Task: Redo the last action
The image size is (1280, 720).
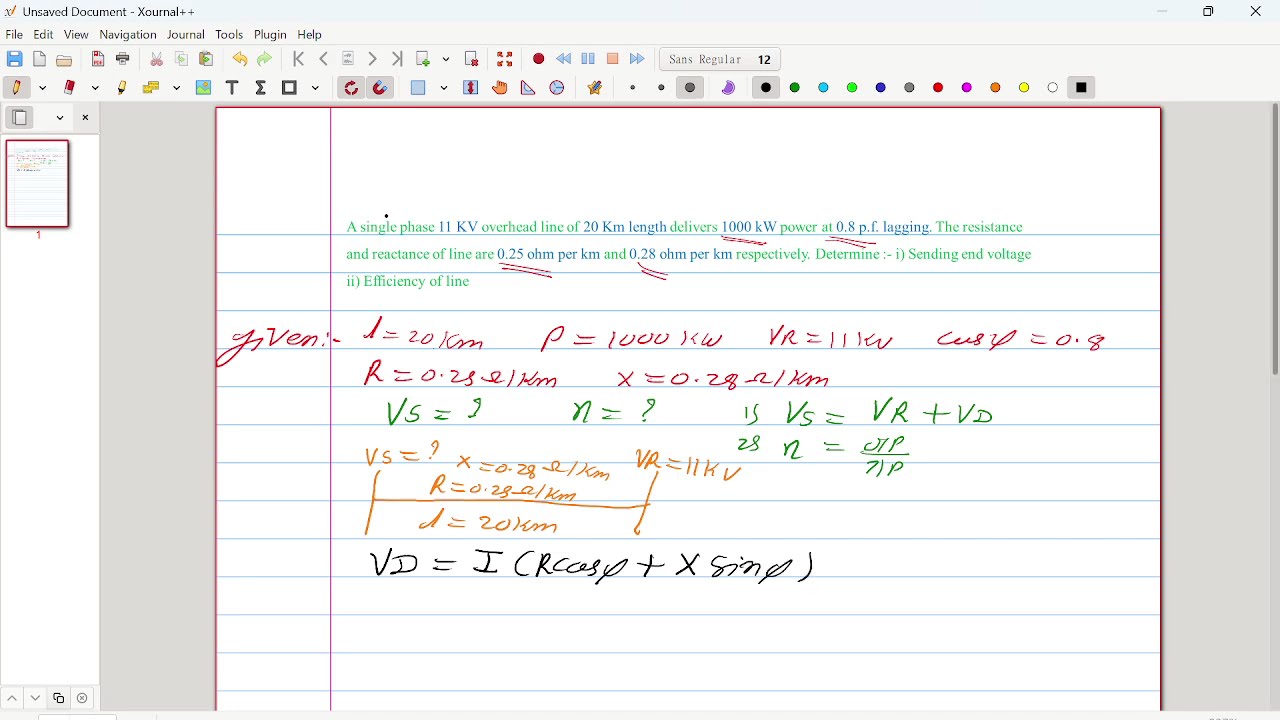Action: click(x=265, y=60)
